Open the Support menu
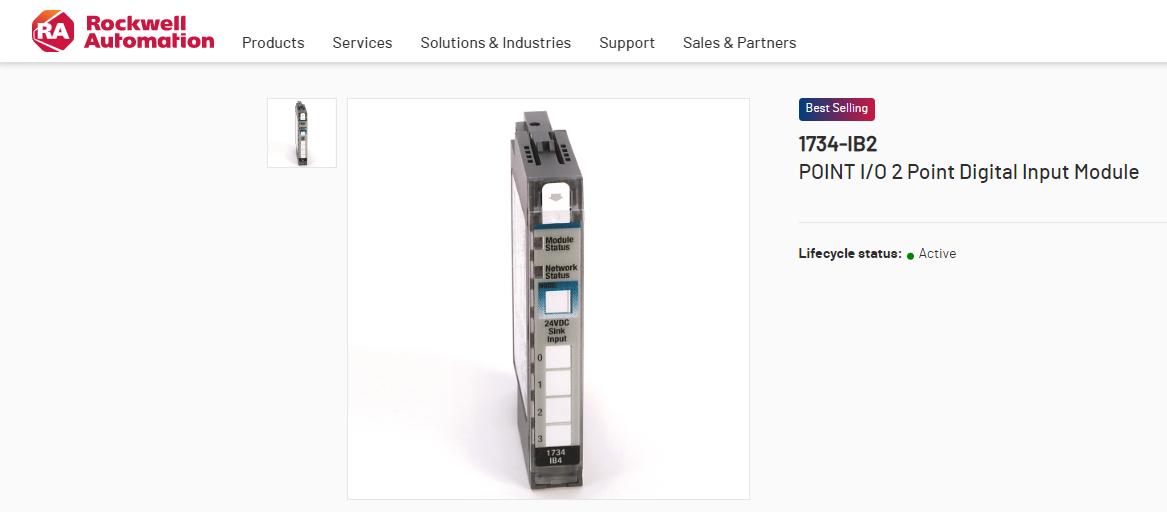 pyautogui.click(x=627, y=43)
